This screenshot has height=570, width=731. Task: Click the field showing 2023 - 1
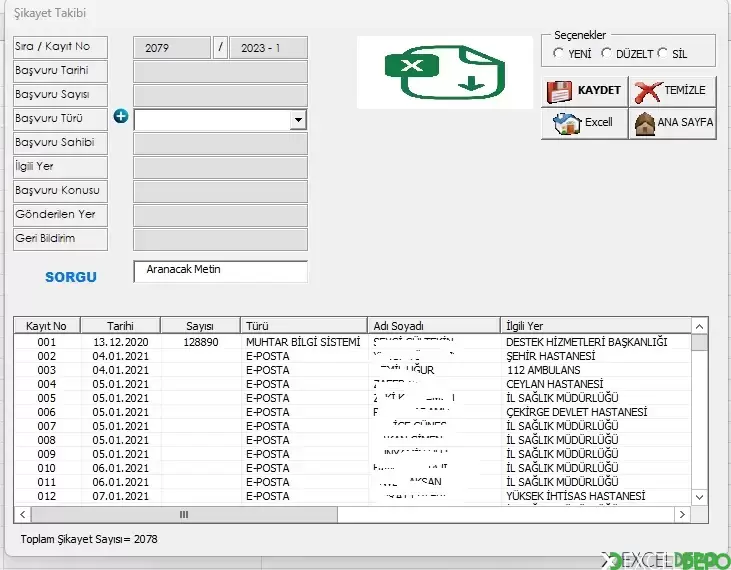click(x=269, y=48)
